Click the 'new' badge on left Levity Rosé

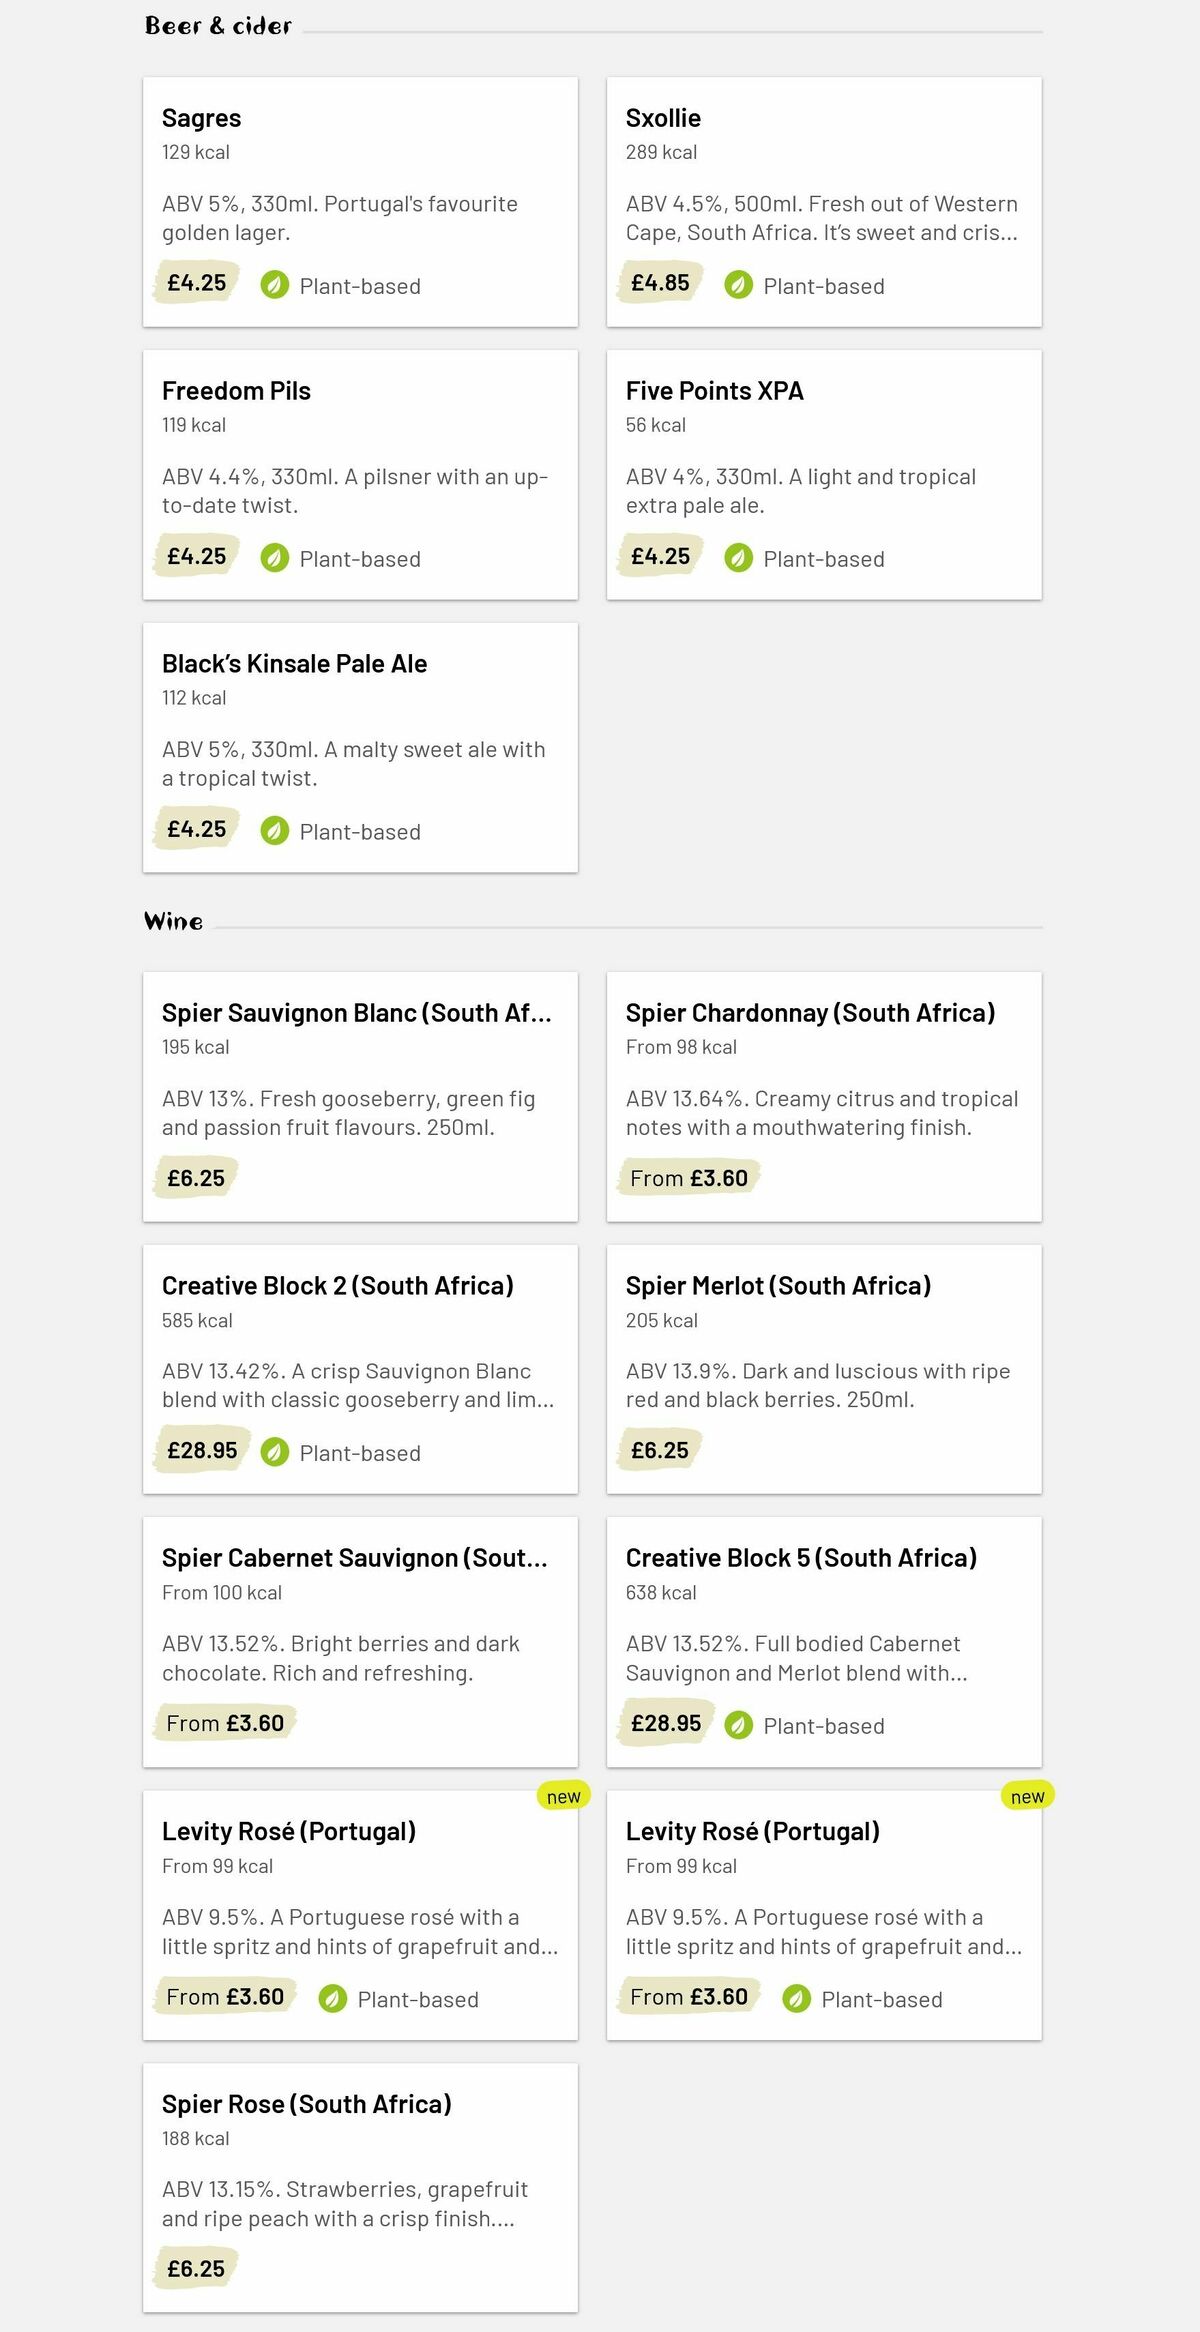(x=564, y=1796)
